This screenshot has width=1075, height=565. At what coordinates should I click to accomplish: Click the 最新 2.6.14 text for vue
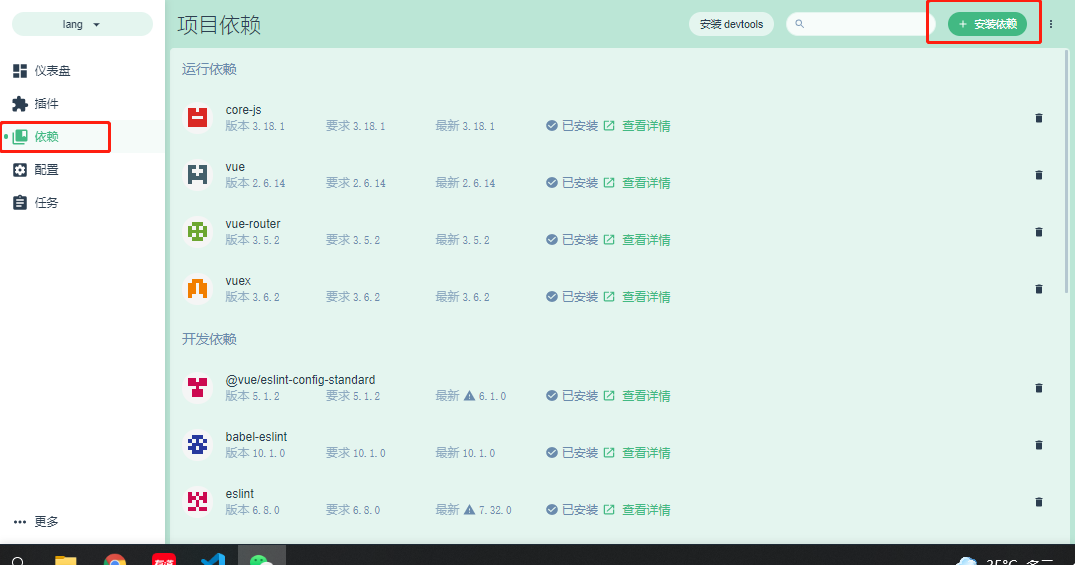[x=465, y=183]
